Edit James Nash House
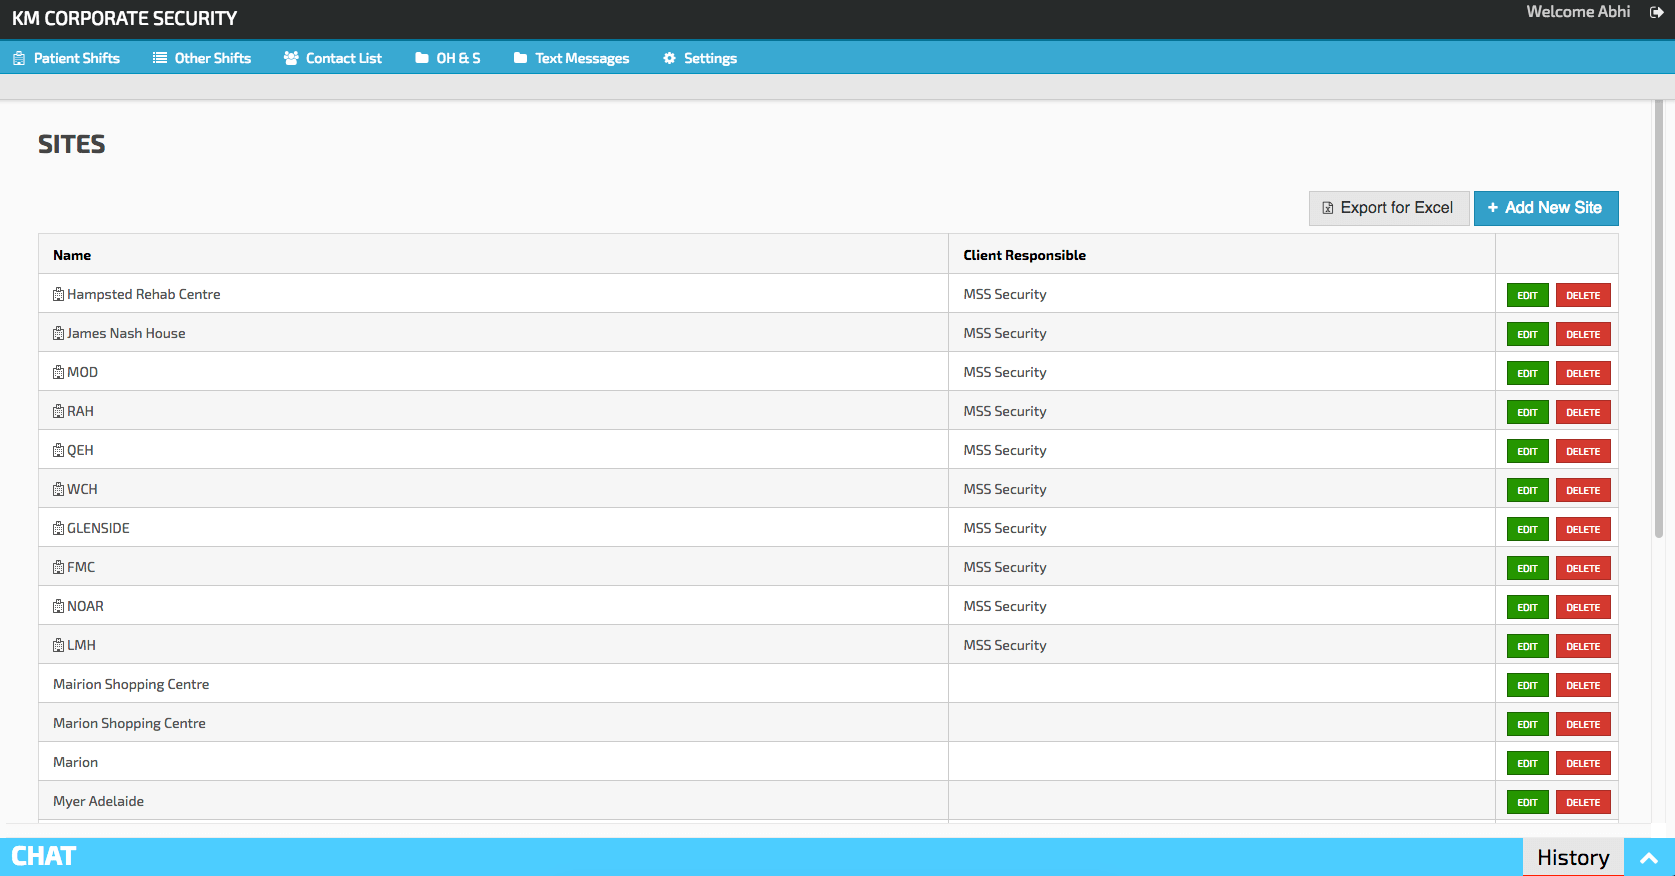The image size is (1675, 876). (x=1528, y=334)
